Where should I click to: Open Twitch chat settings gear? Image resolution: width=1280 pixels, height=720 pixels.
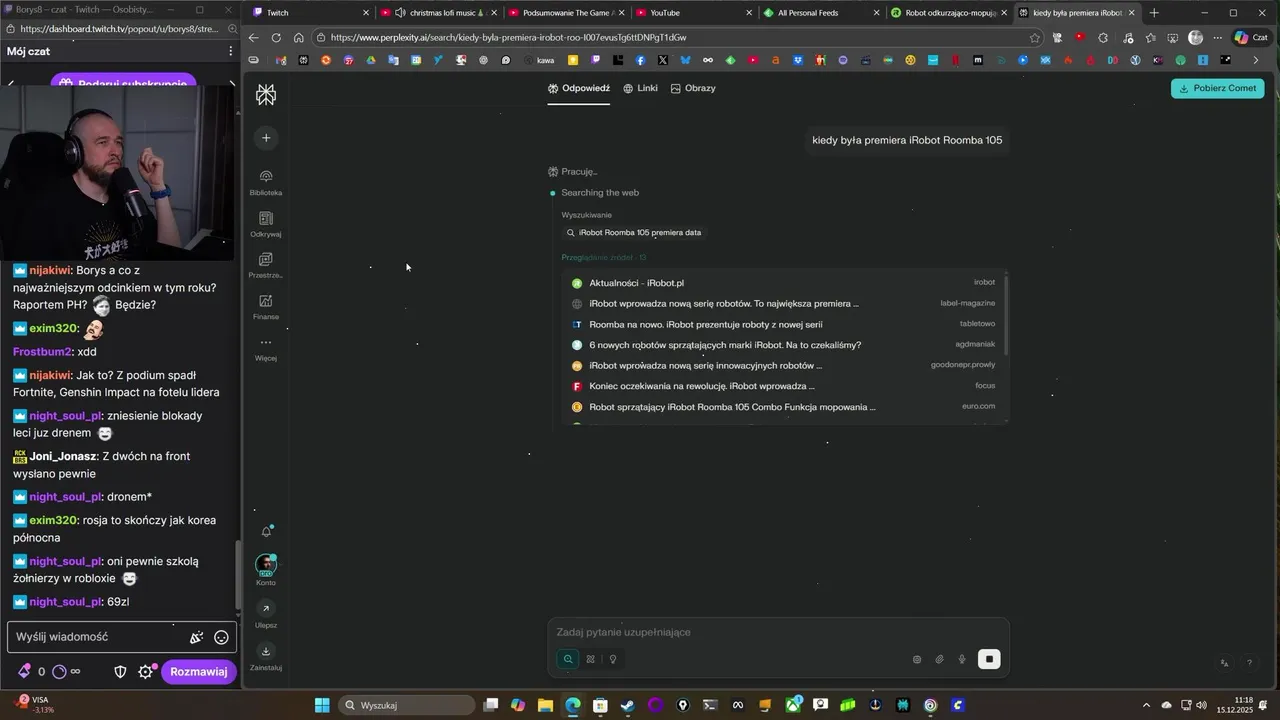(145, 672)
